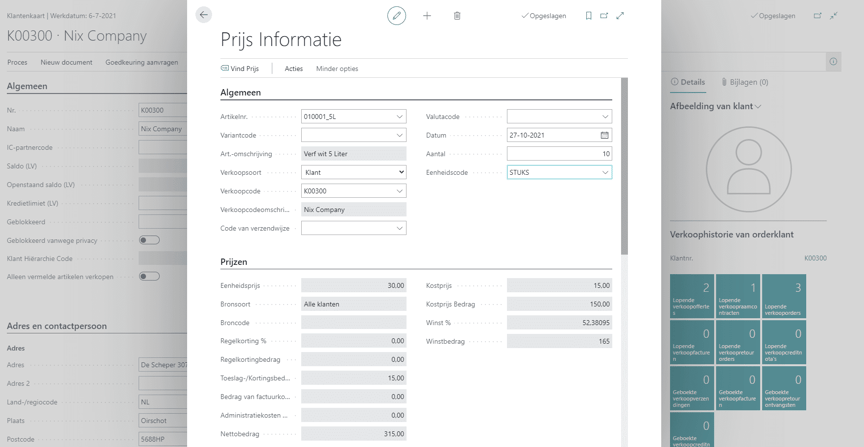
Task: Open Proces menu in Klantenkaart
Action: [x=17, y=62]
